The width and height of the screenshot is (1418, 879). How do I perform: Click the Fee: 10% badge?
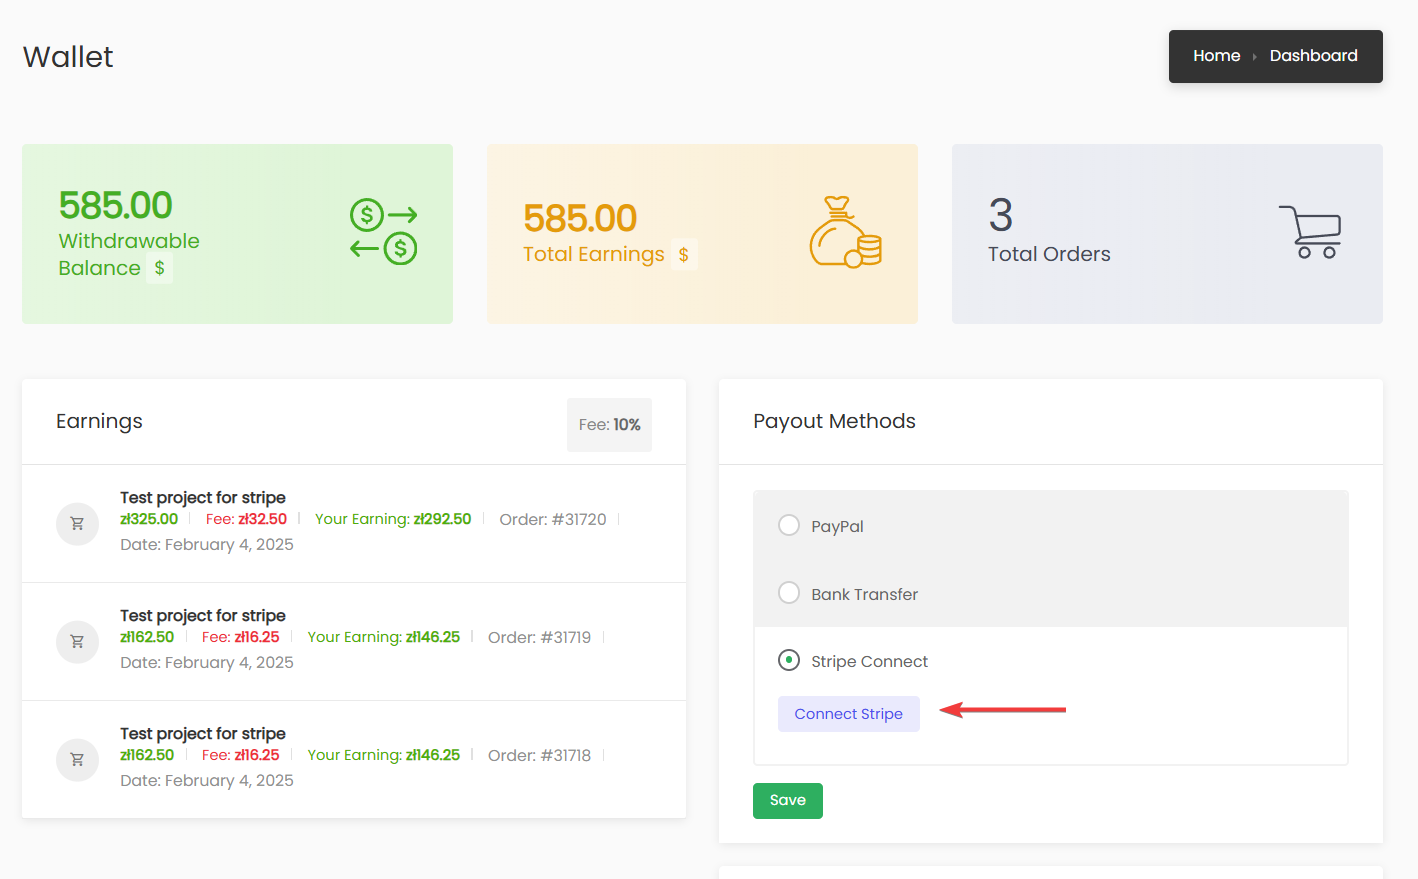tap(609, 425)
